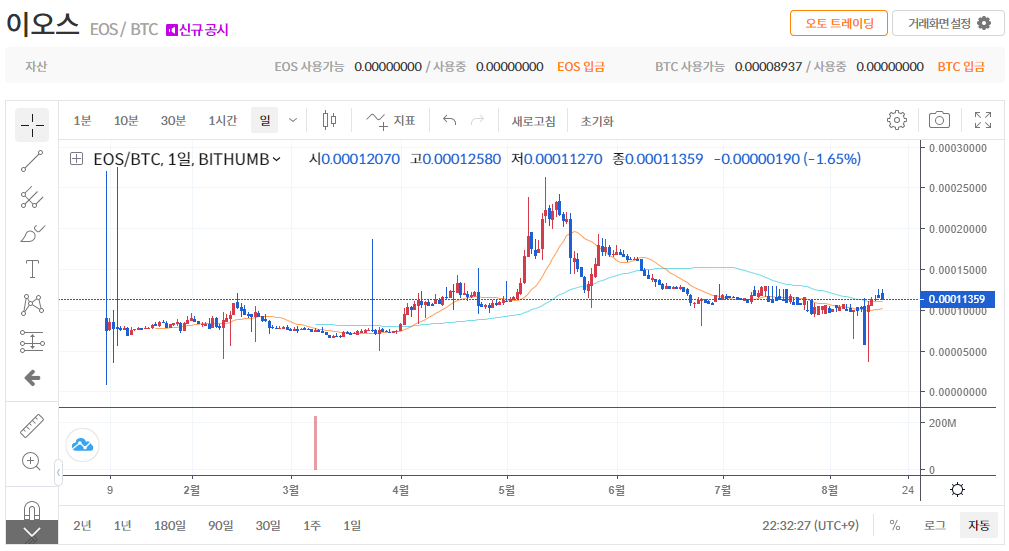Toggle the 로그 logarithmic scale
1009x551 pixels.
click(934, 525)
